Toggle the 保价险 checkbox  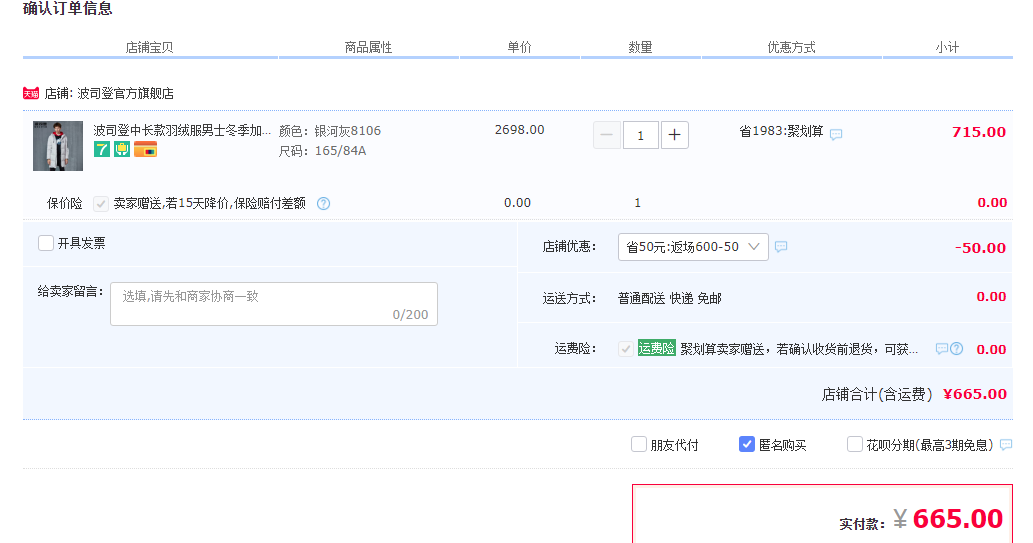click(x=101, y=204)
